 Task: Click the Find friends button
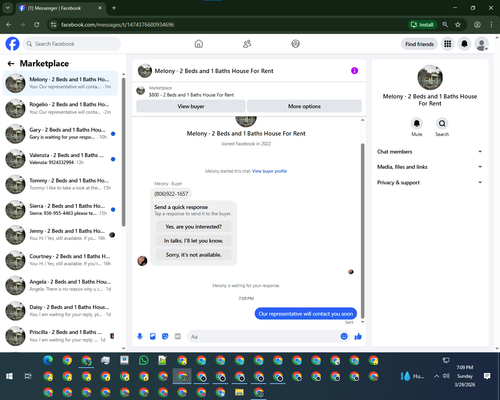pyautogui.click(x=419, y=44)
